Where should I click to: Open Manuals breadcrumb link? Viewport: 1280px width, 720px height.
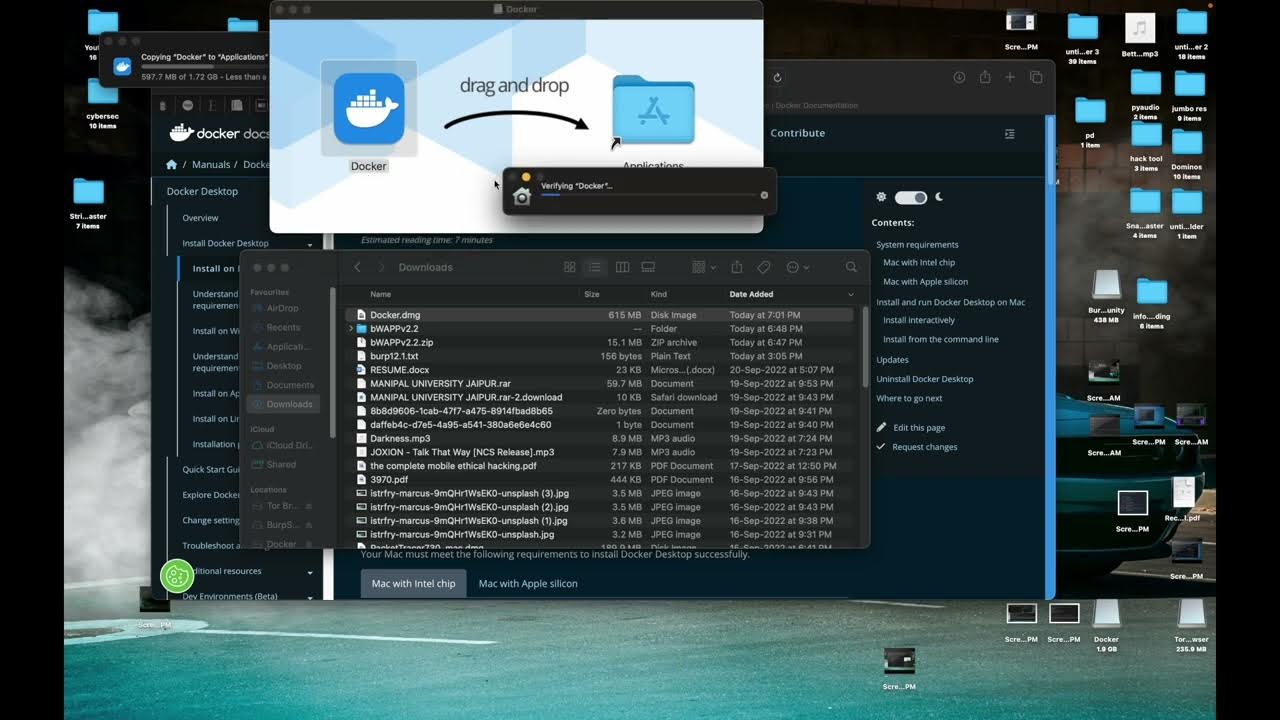click(211, 164)
